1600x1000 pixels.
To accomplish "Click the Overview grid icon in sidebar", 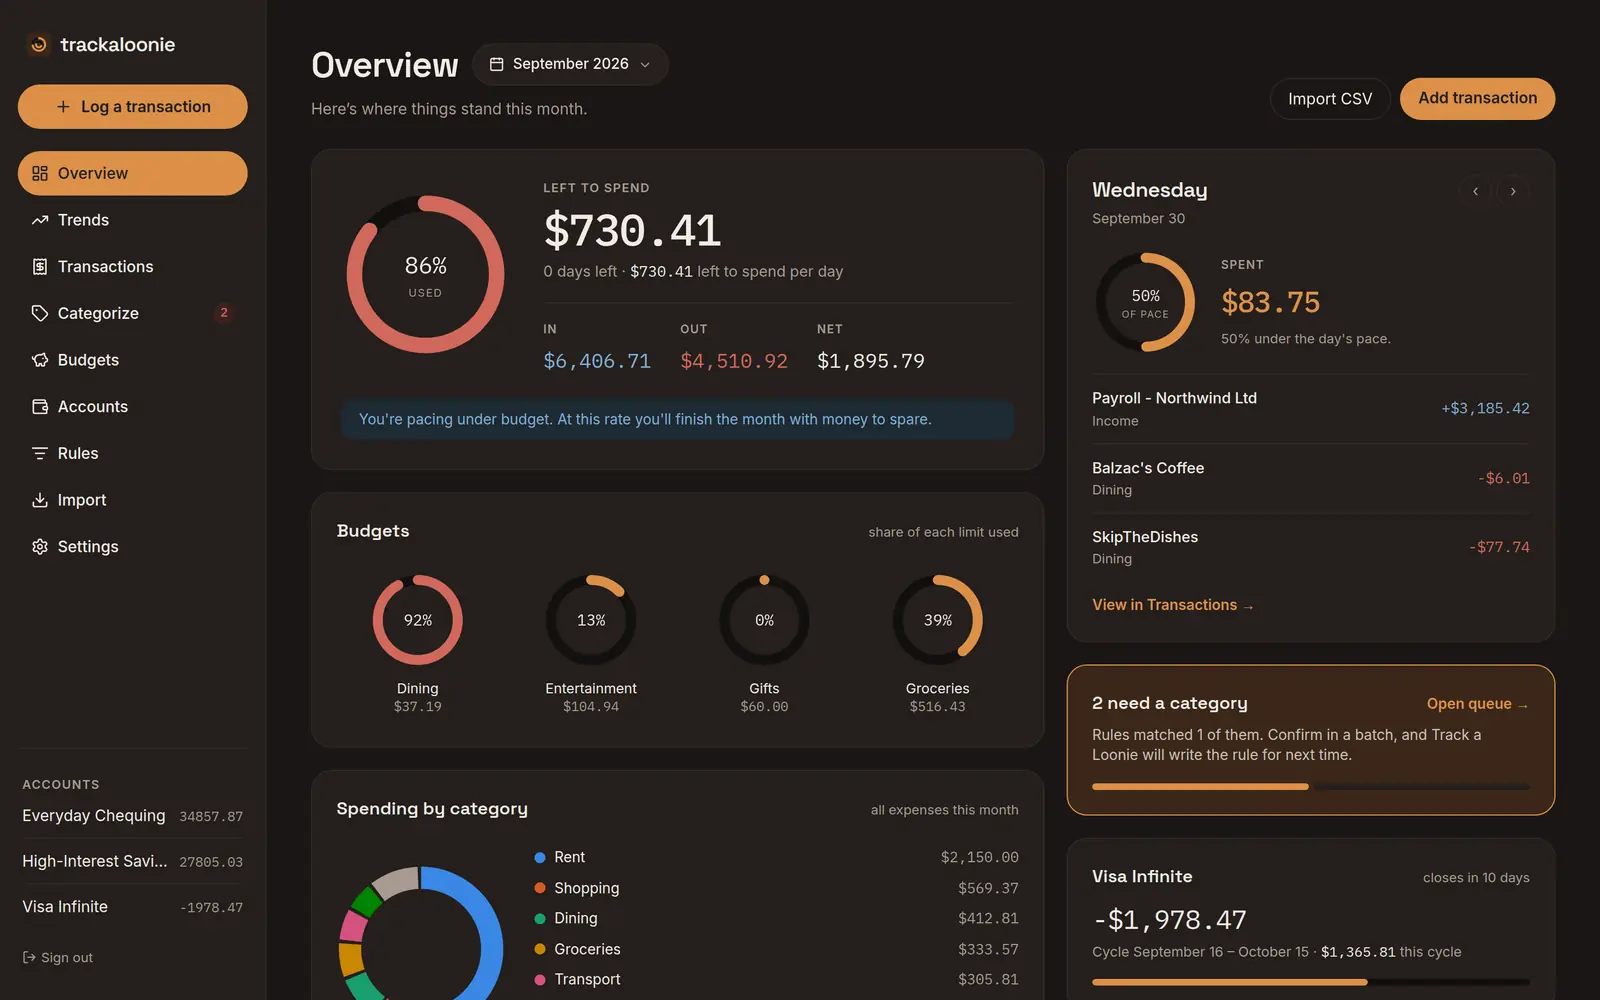I will (x=40, y=173).
